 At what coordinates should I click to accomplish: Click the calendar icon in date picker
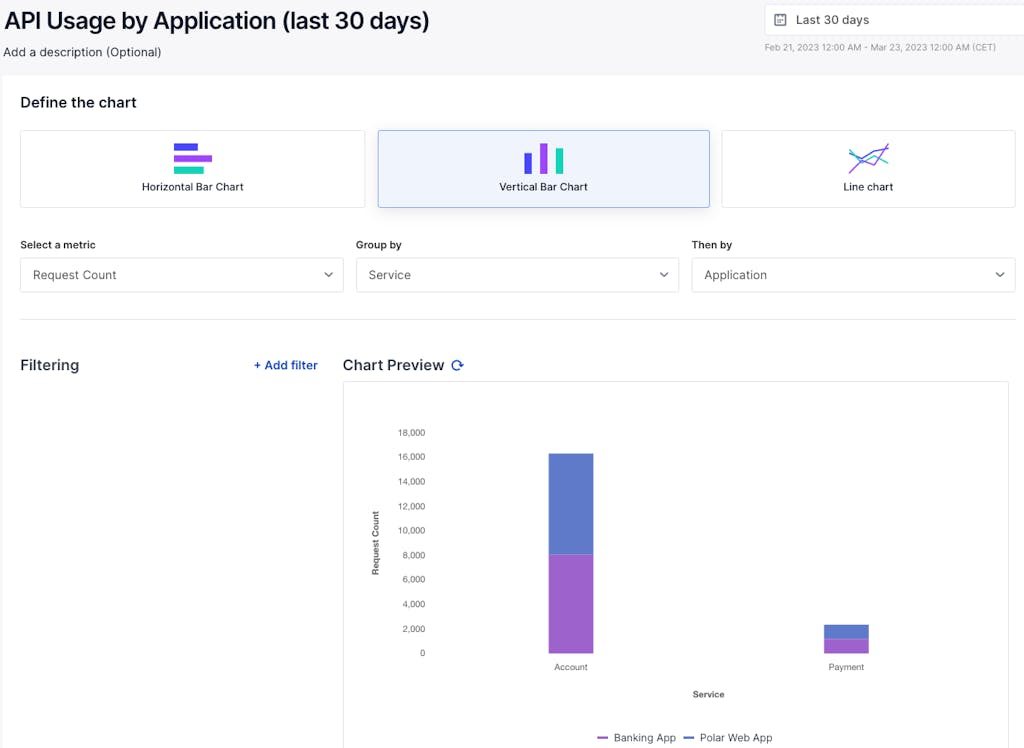(x=780, y=20)
